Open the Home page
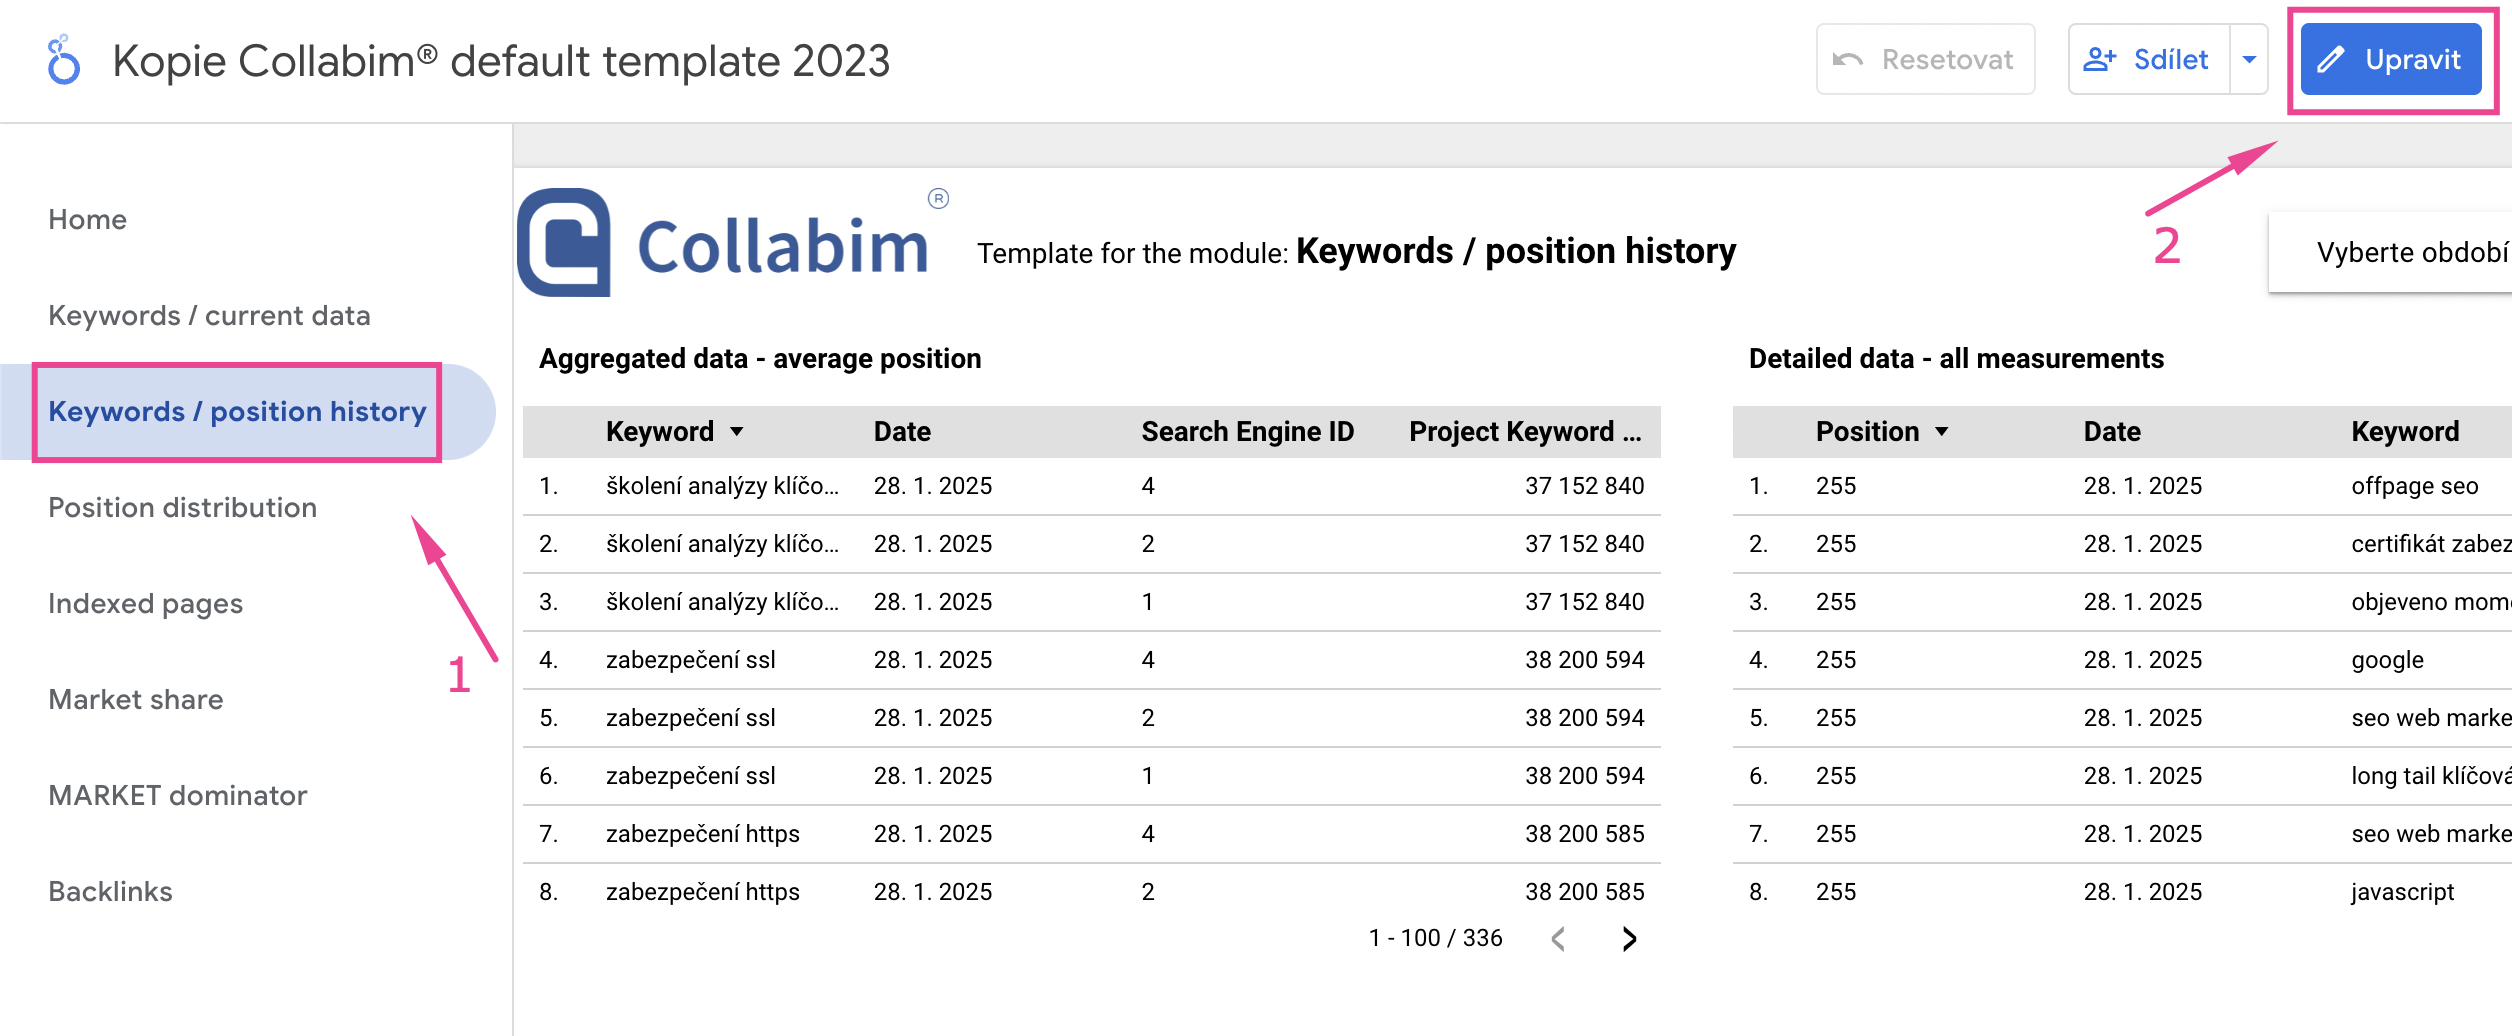2512x1036 pixels. click(88, 219)
